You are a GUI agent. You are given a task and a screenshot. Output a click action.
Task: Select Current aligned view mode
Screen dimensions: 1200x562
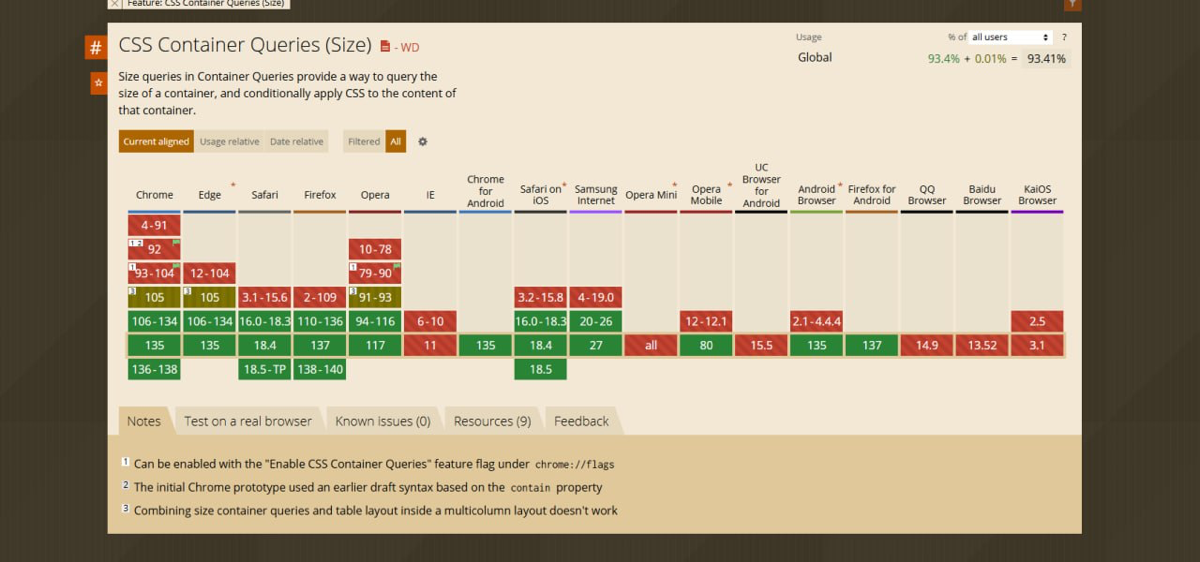click(156, 142)
